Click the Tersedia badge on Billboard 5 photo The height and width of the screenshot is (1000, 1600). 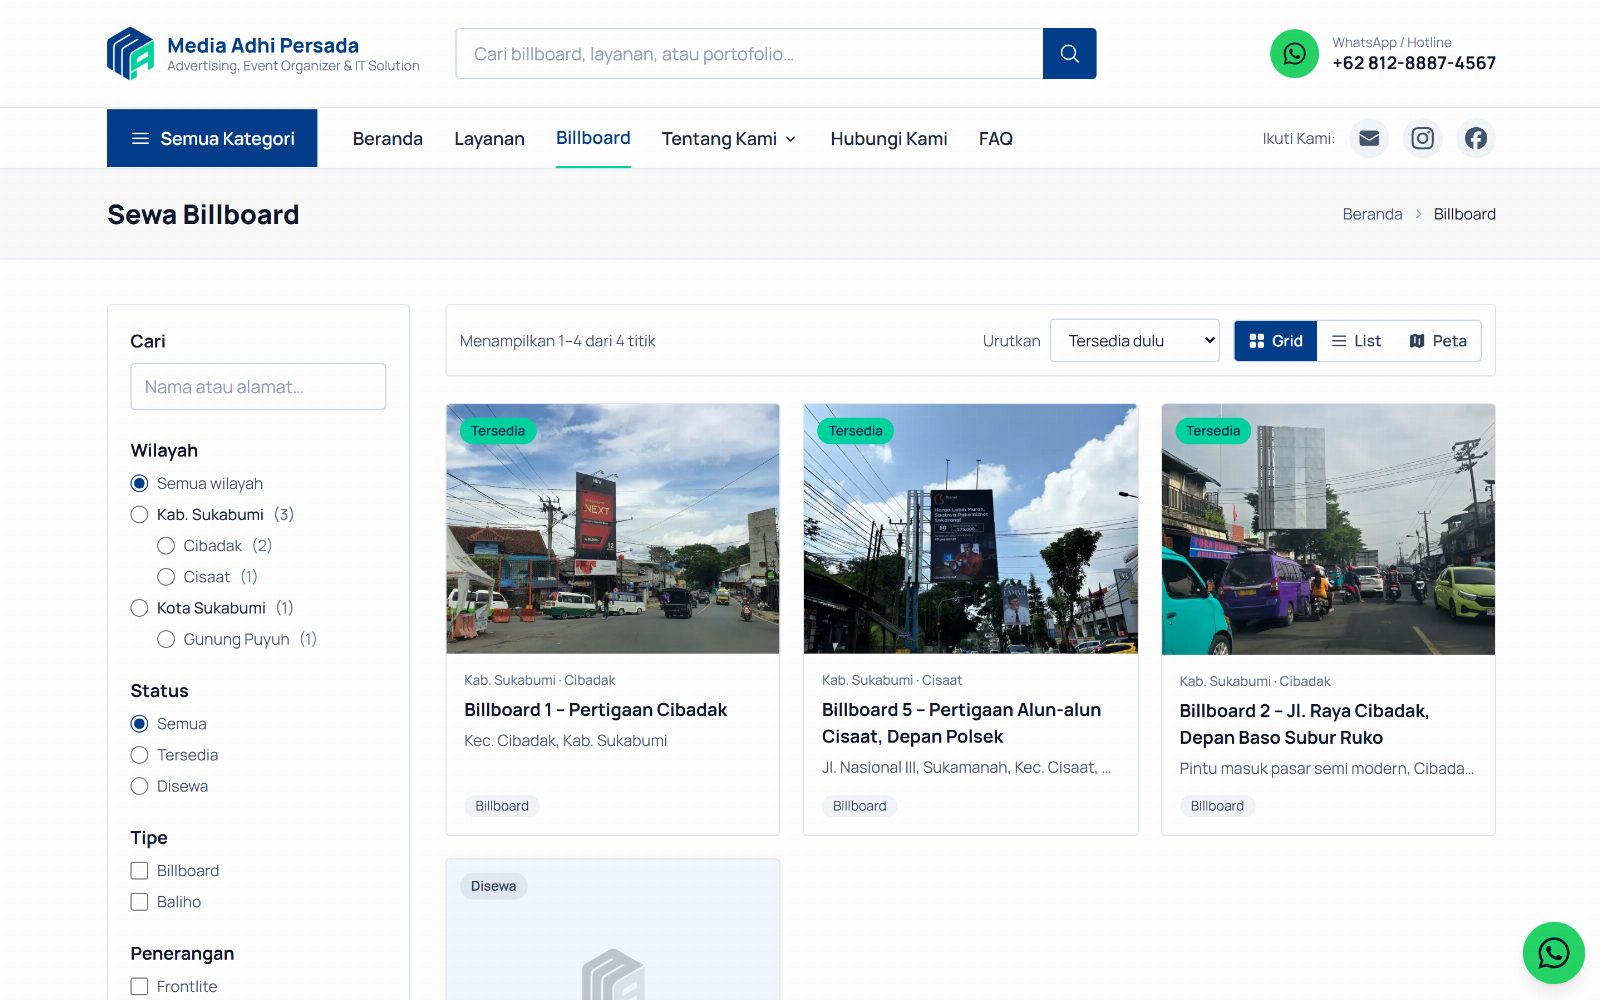click(x=856, y=431)
